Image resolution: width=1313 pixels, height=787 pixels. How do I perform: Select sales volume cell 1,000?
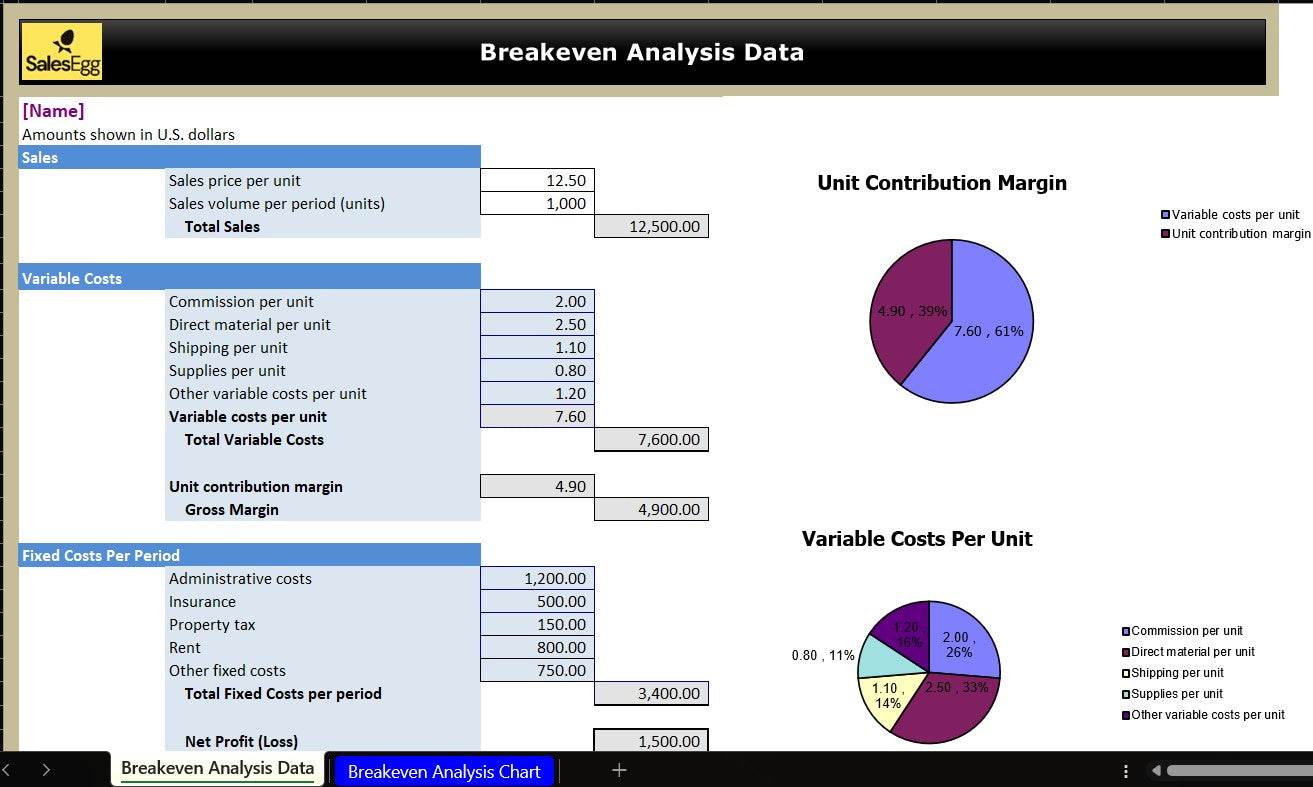click(537, 203)
